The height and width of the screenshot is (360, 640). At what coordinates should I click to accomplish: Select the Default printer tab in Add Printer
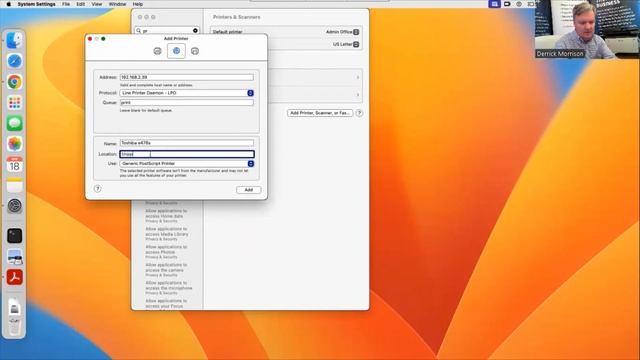pos(158,51)
